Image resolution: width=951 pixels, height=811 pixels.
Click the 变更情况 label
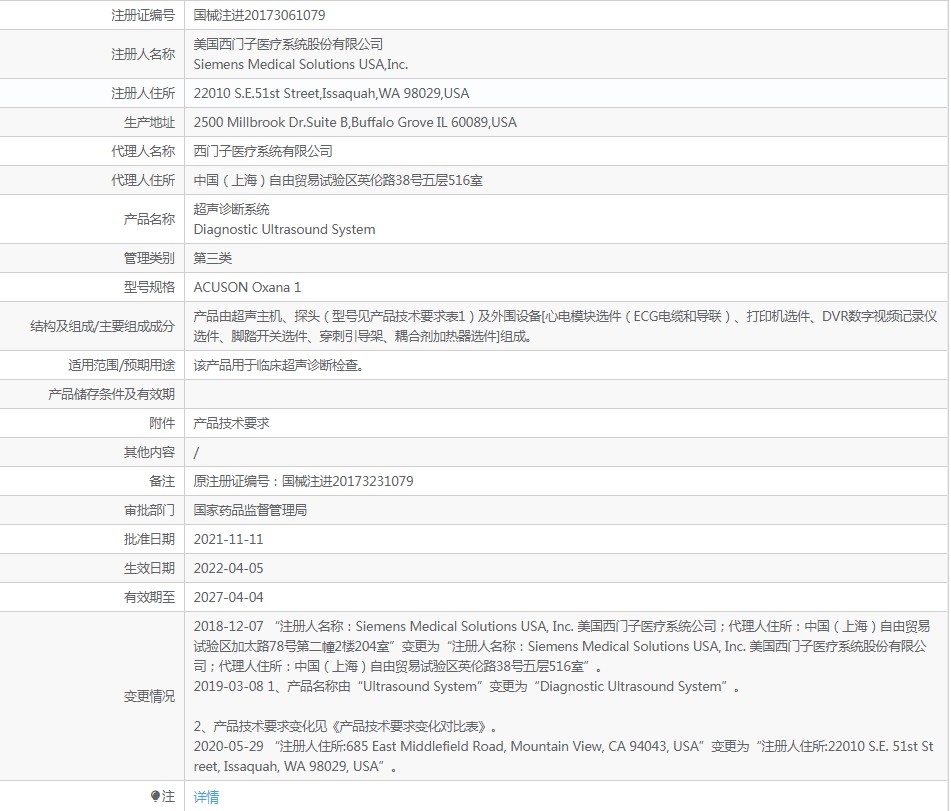pos(149,696)
